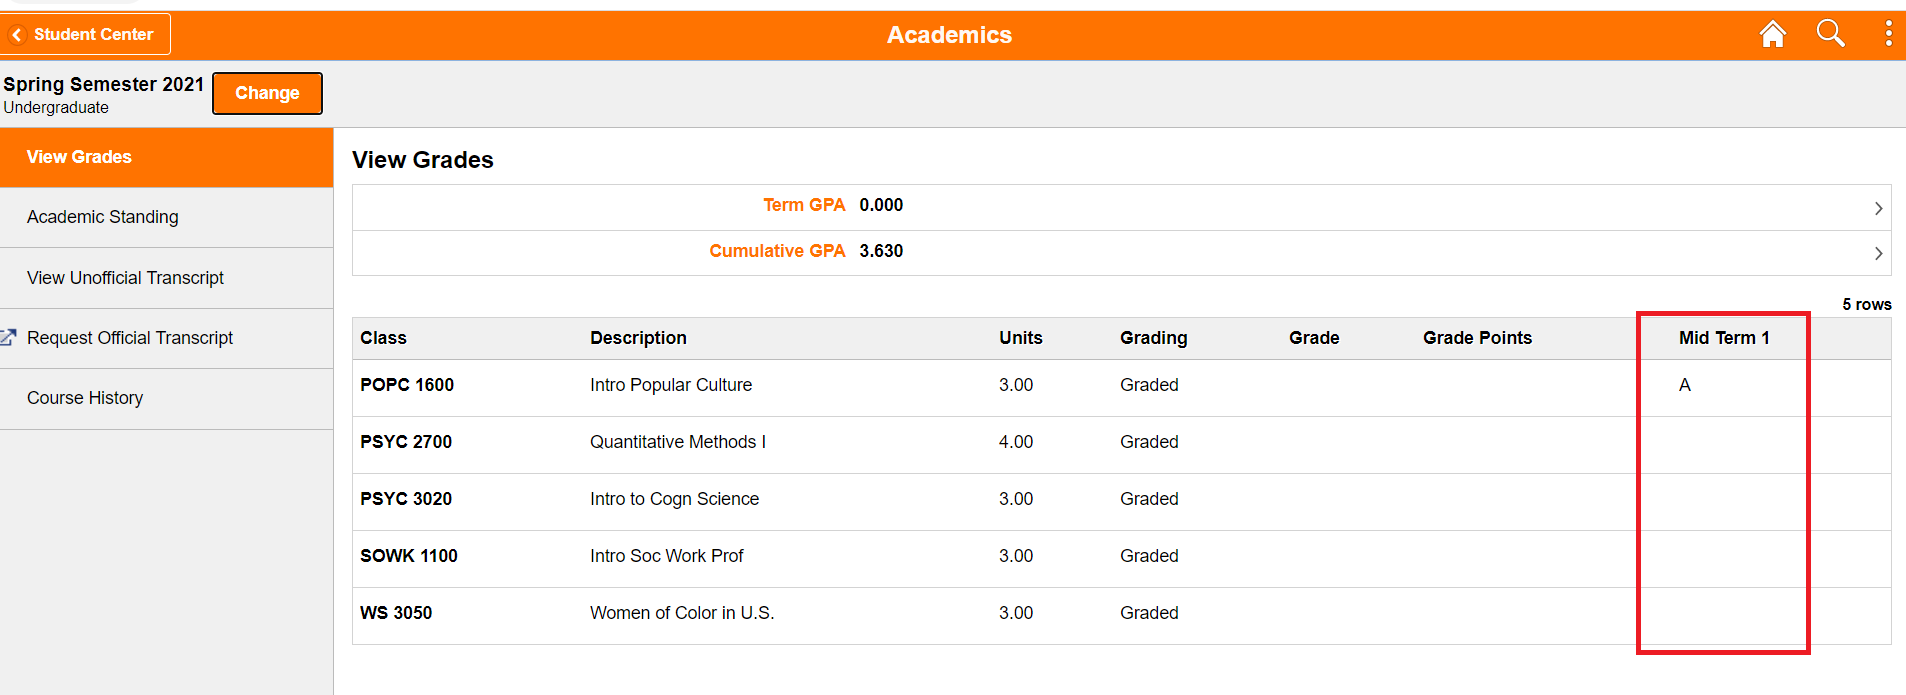The width and height of the screenshot is (1906, 695).
Task: Expand the Term GPA row chevron
Action: click(x=1878, y=208)
